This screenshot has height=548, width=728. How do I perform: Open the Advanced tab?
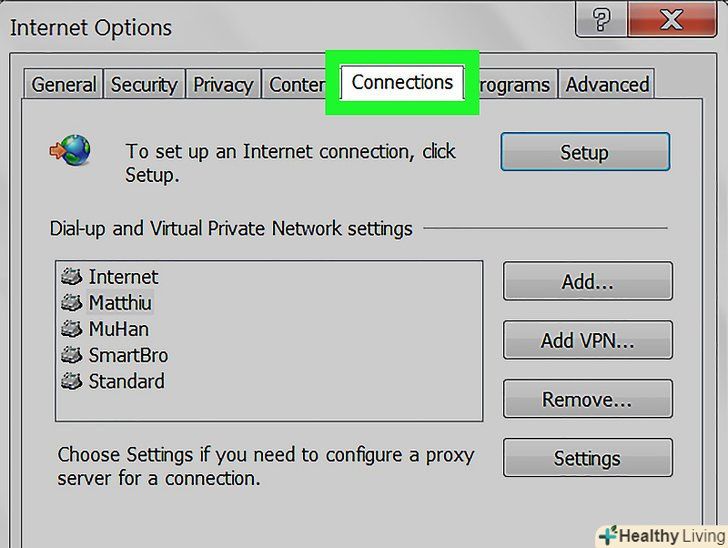click(607, 85)
